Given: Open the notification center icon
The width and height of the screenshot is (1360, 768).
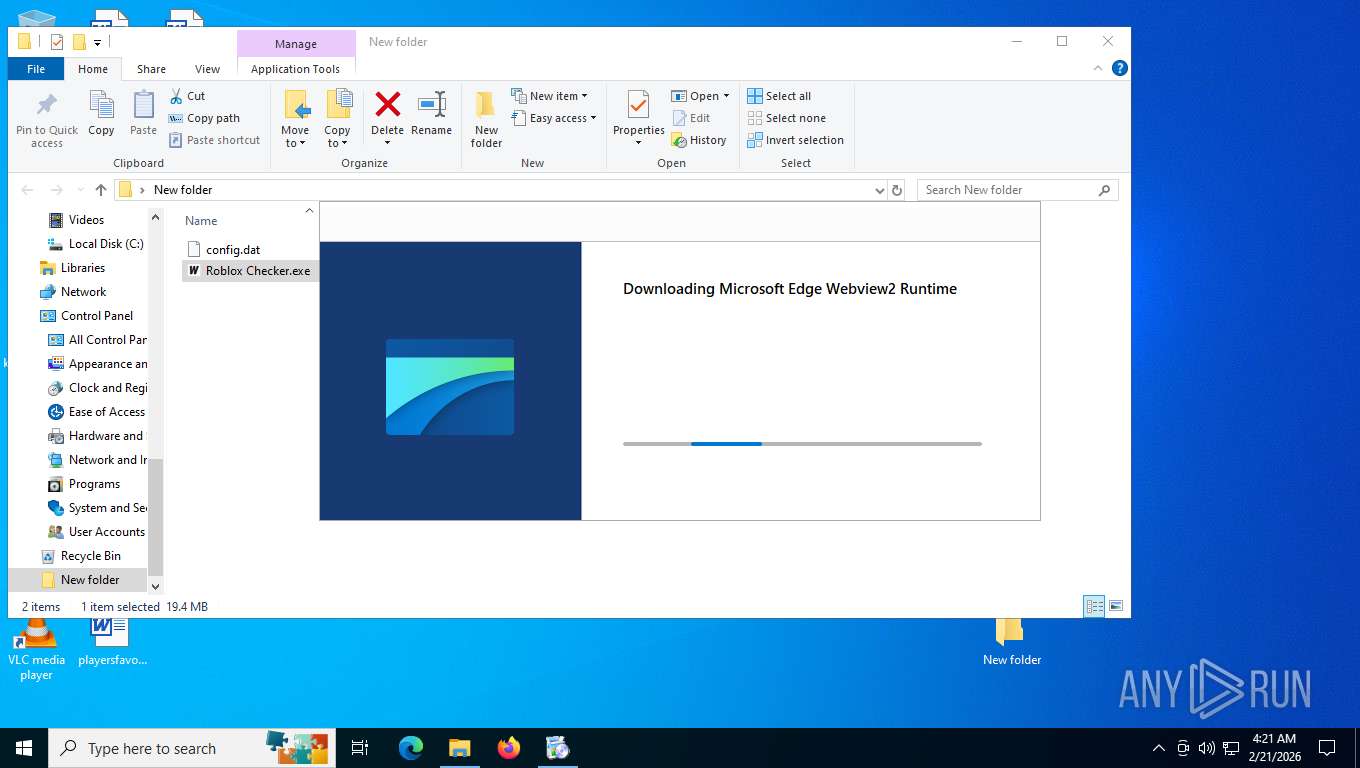Looking at the screenshot, I should (1327, 748).
